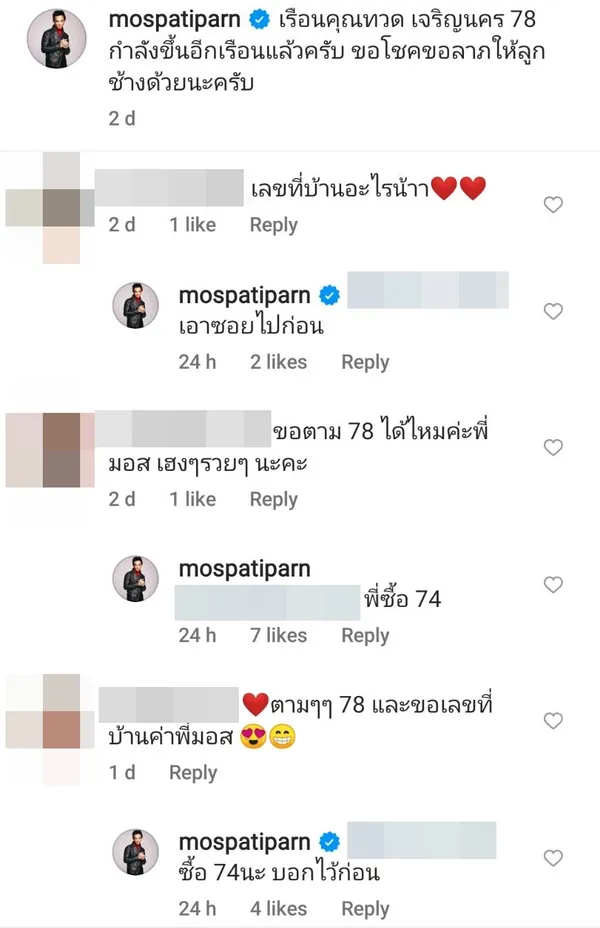Screen dimensions: 600x928
Task: Tap the verified badge in the post caption
Action: [x=259, y=20]
